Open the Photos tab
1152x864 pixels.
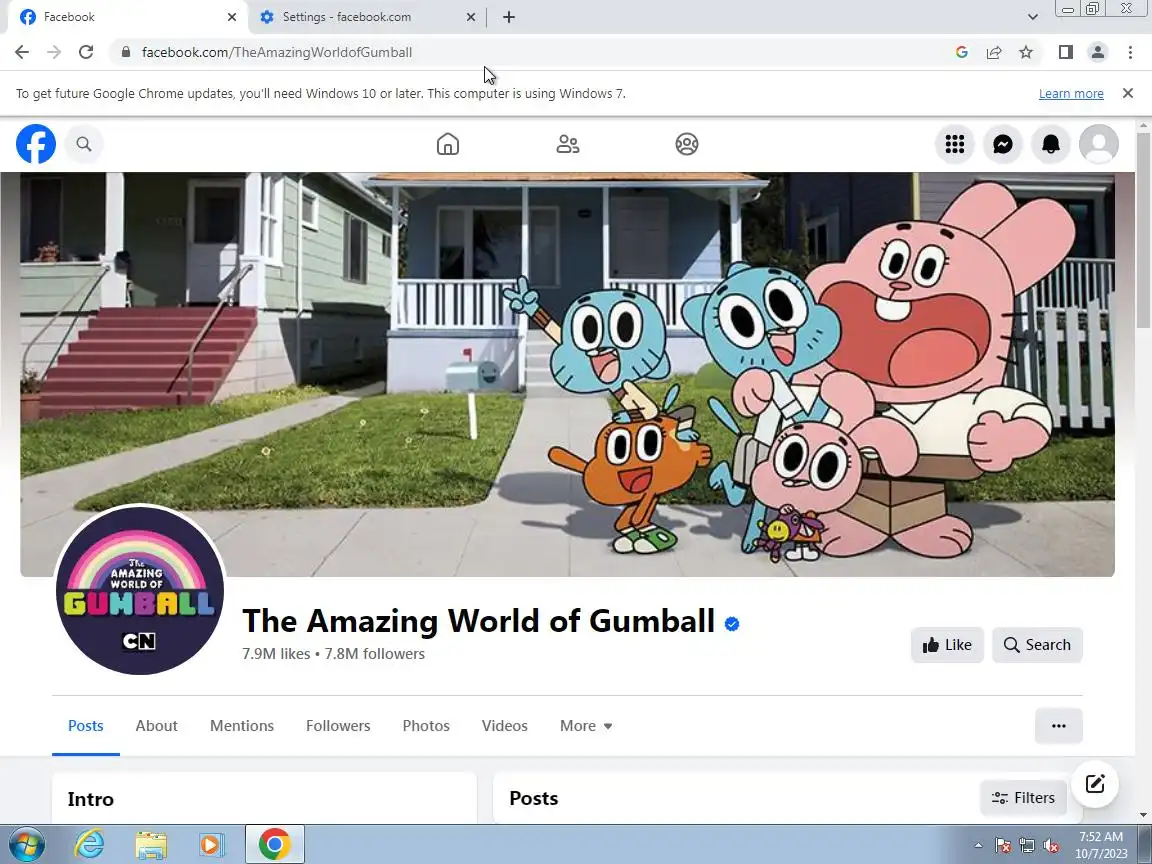coord(426,726)
